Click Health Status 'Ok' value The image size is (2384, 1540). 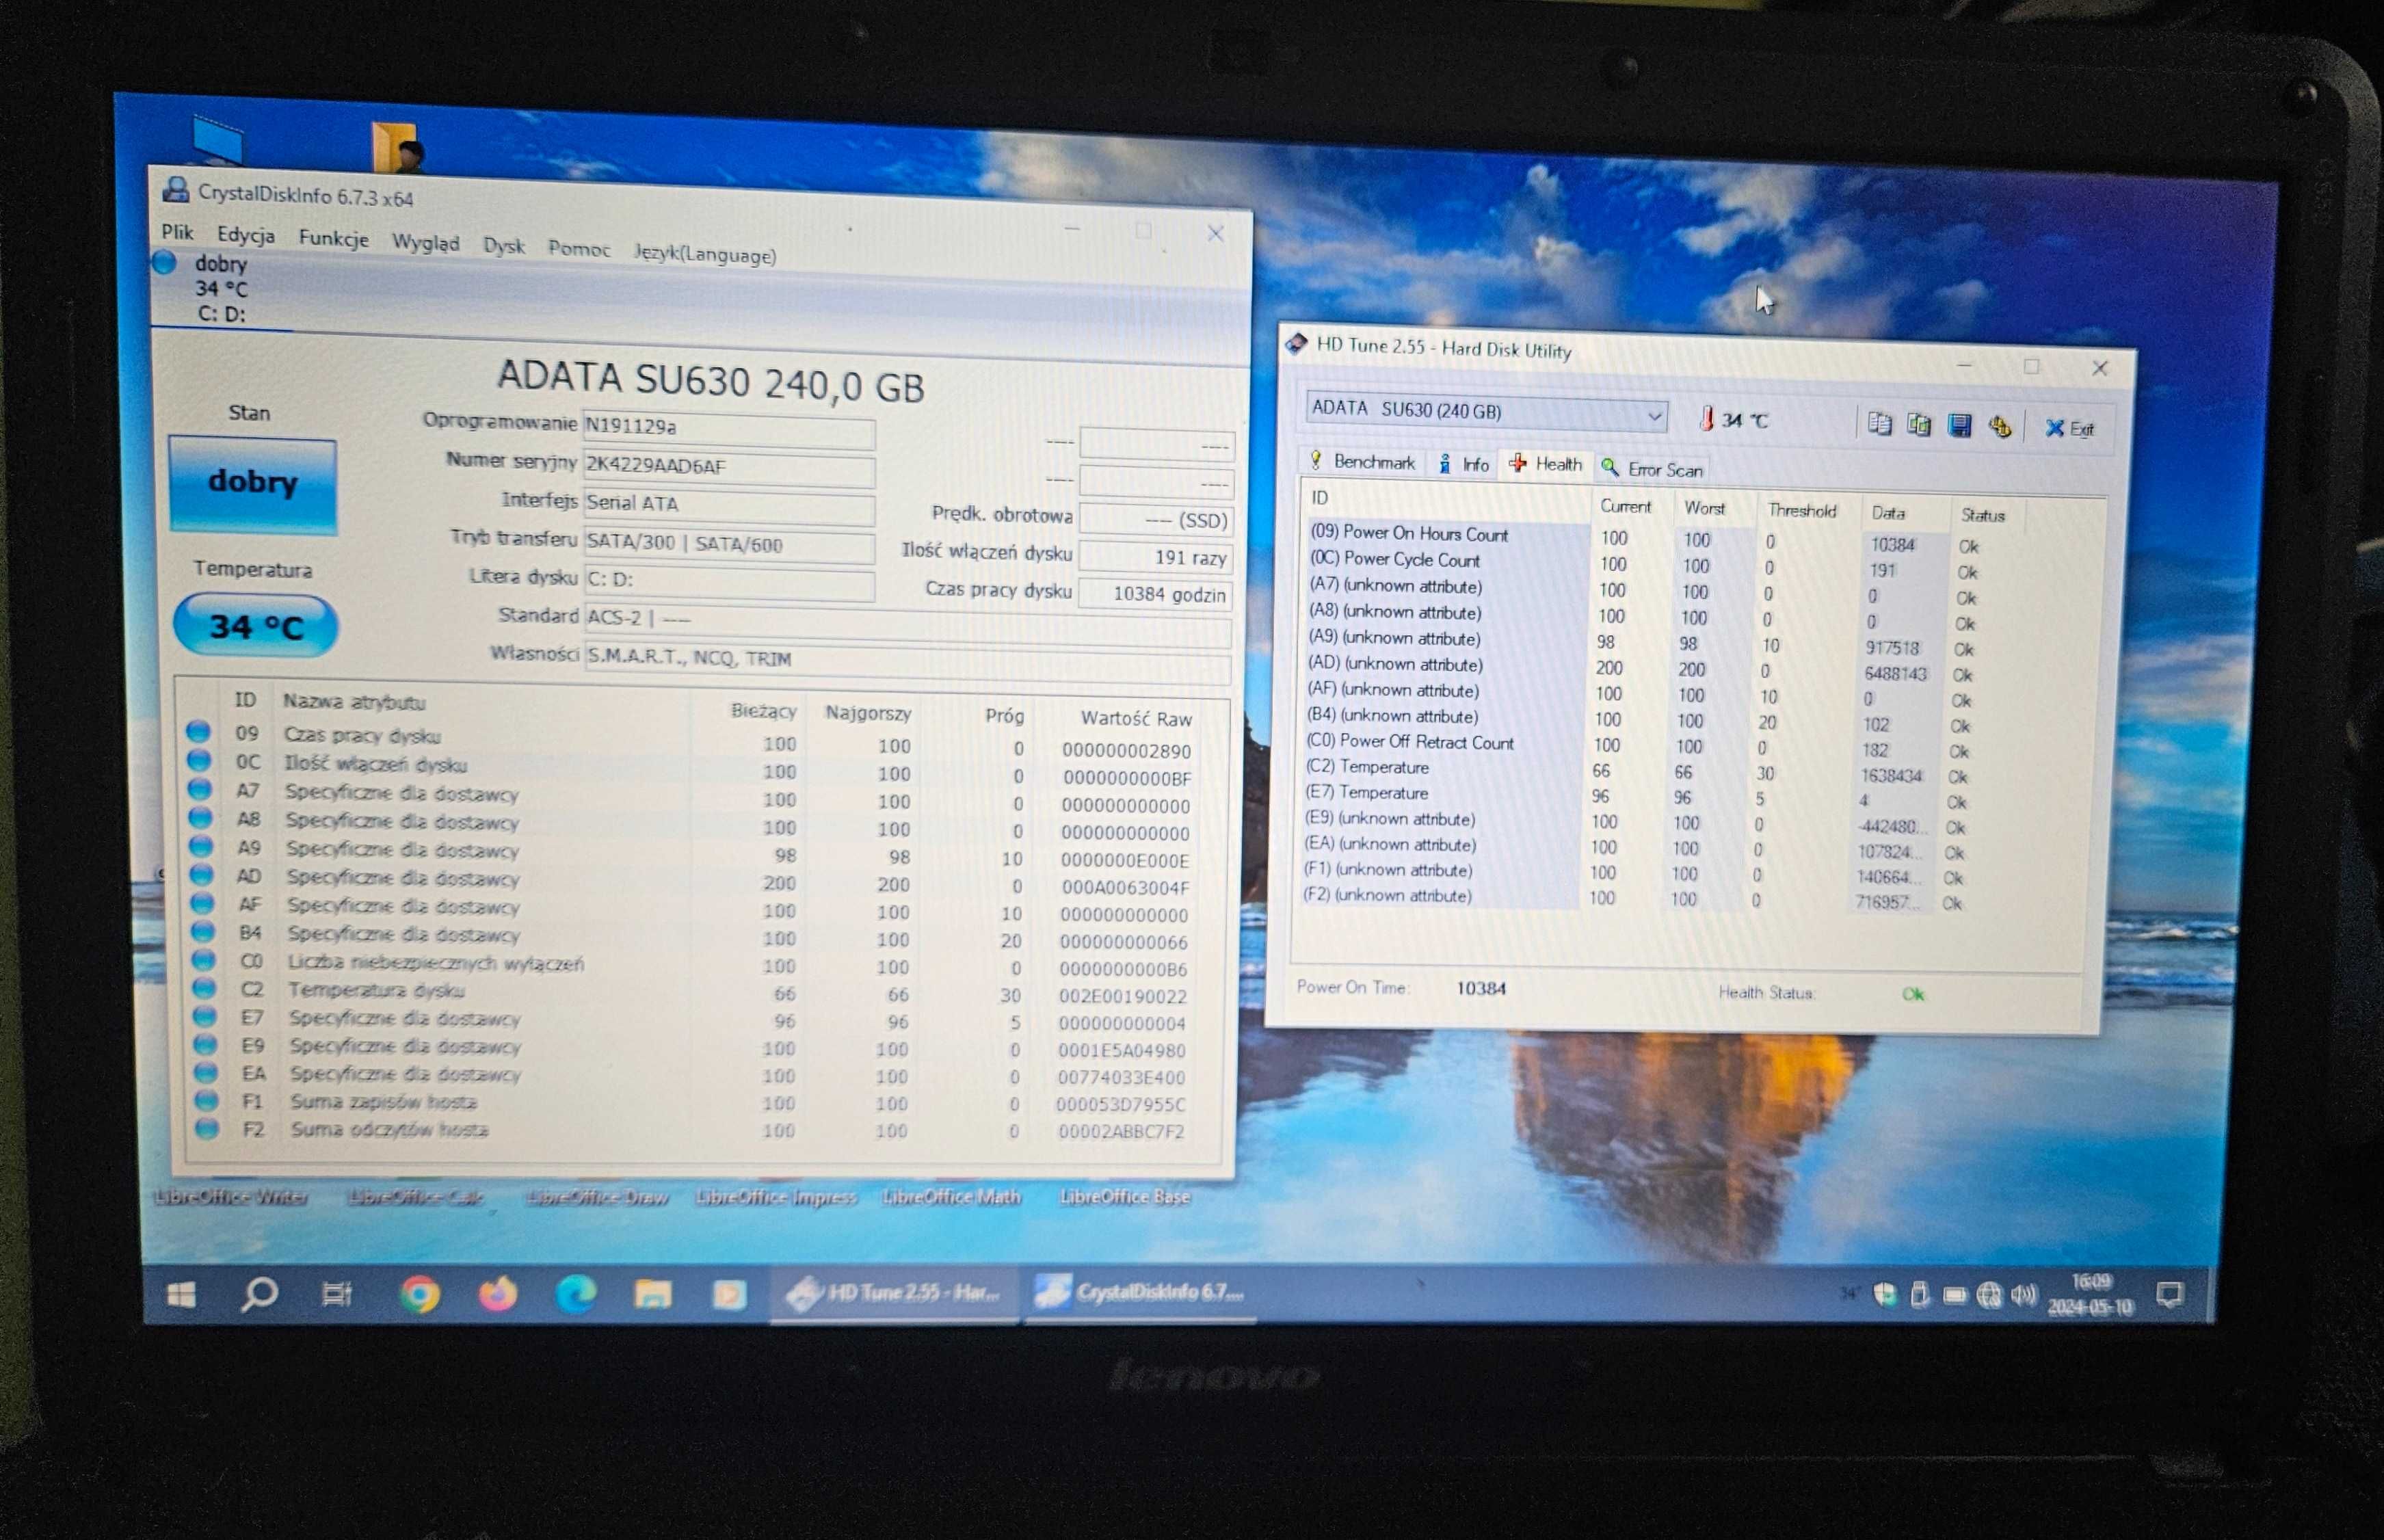coord(1913,994)
